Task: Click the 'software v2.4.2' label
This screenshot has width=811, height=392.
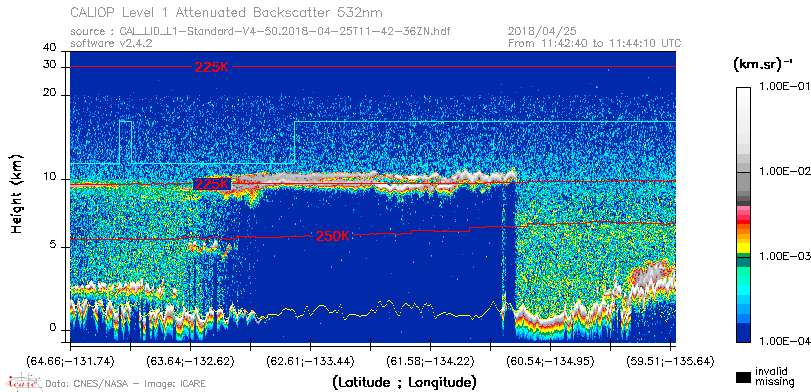Action: point(111,43)
